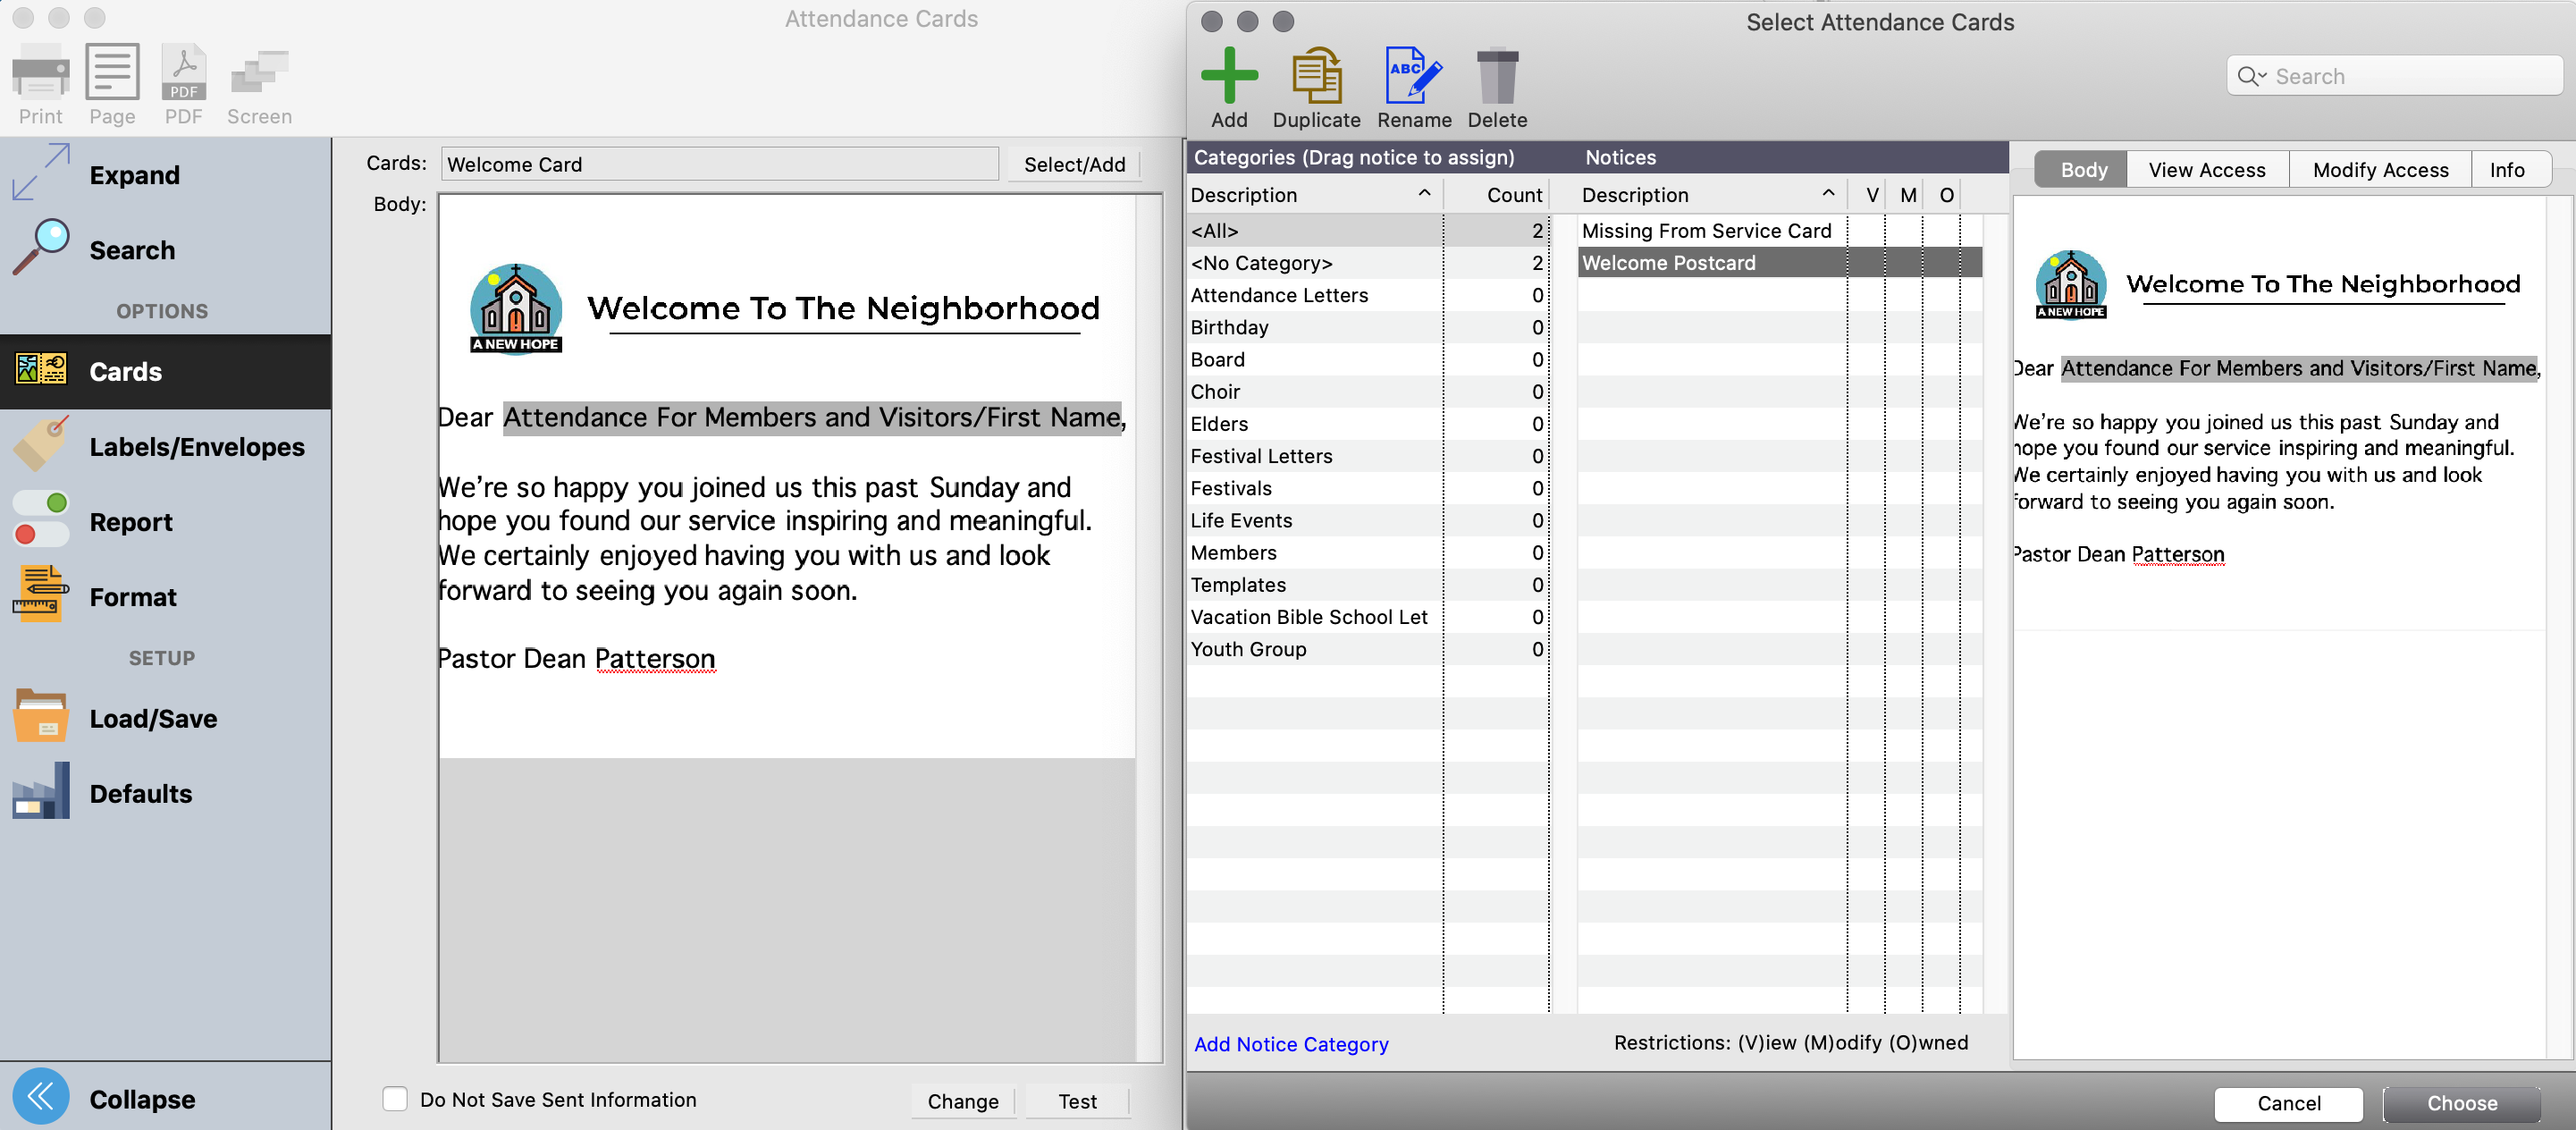
Task: Click the Rename toolbar icon
Action: (1413, 76)
